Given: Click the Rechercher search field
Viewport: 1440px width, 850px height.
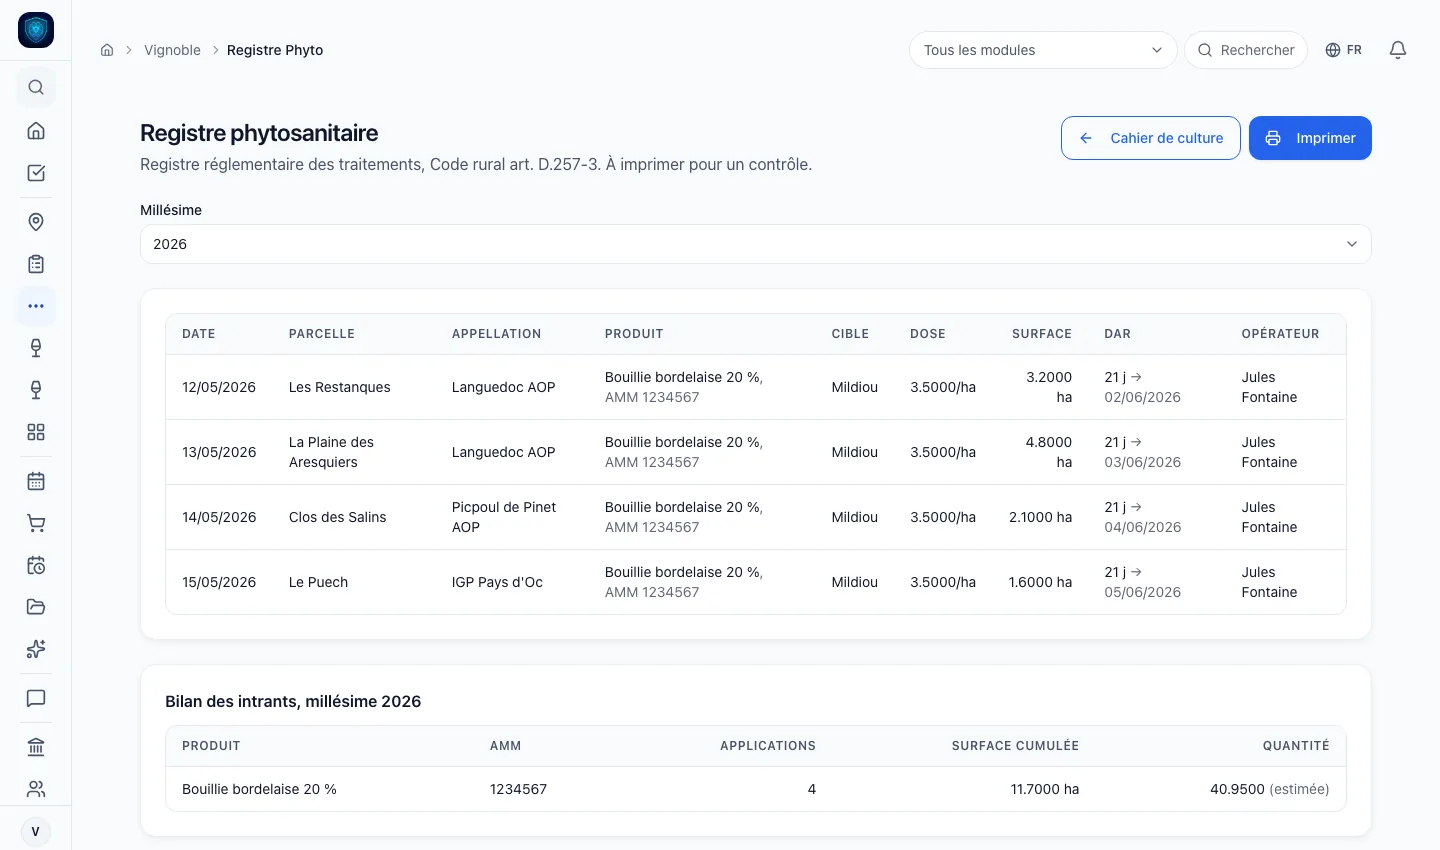Looking at the screenshot, I should (x=1246, y=50).
